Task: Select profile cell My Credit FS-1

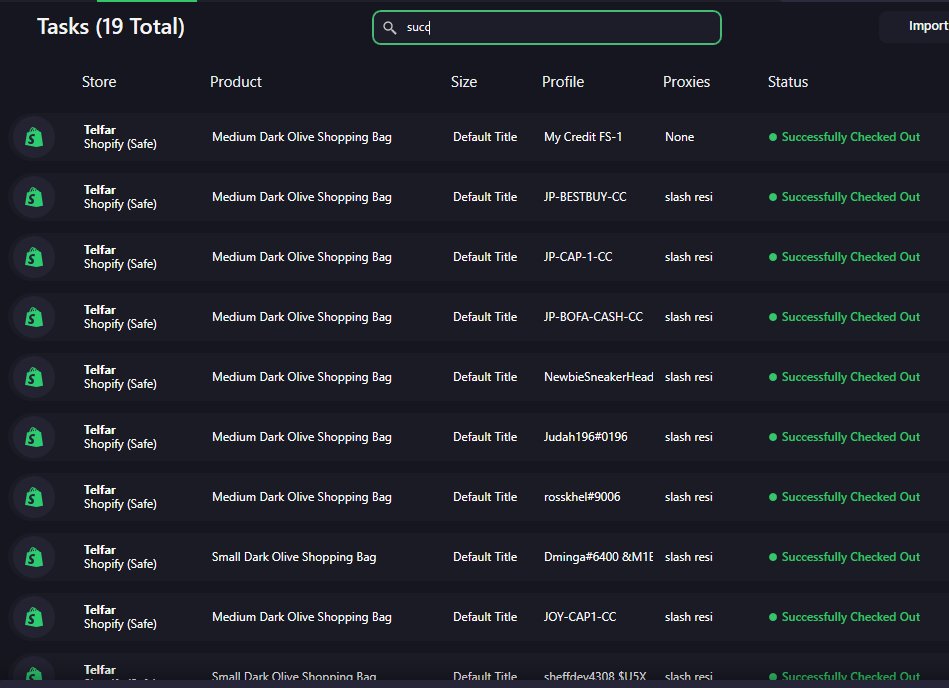Action: point(583,137)
